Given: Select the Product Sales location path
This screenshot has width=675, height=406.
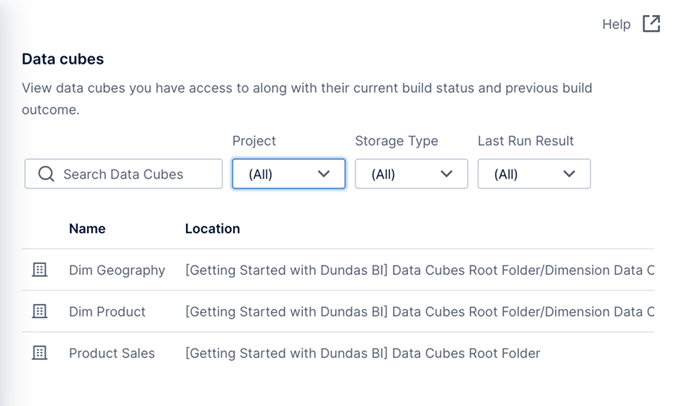Looking at the screenshot, I should pos(362,353).
